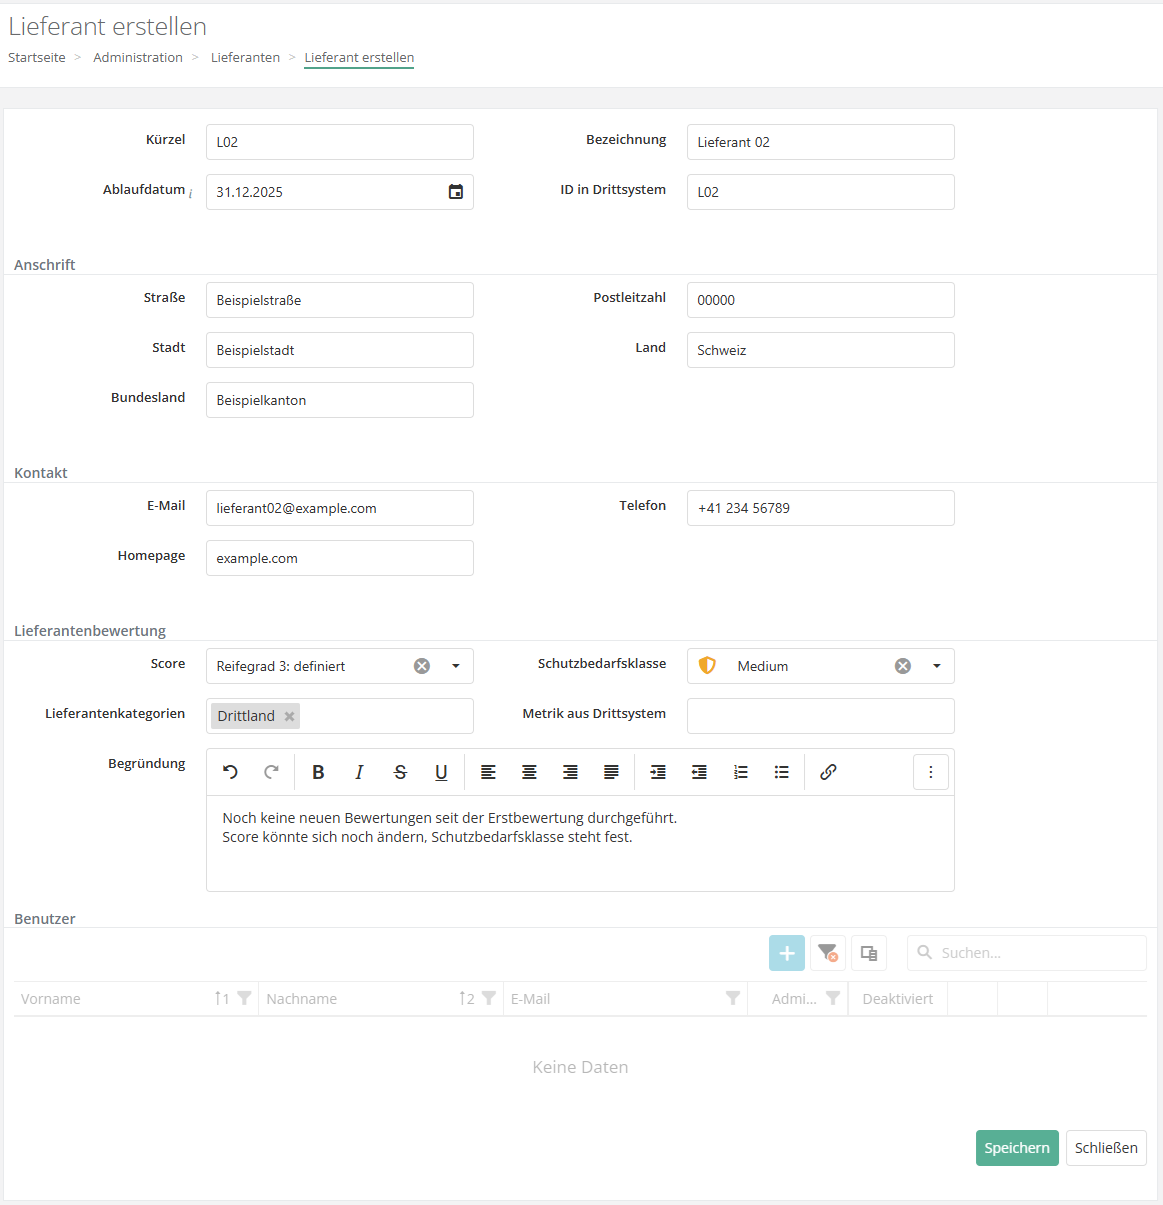The width and height of the screenshot is (1163, 1205).
Task: Clear the Medium Schutzbedarfsklasse selection
Action: pyautogui.click(x=903, y=666)
